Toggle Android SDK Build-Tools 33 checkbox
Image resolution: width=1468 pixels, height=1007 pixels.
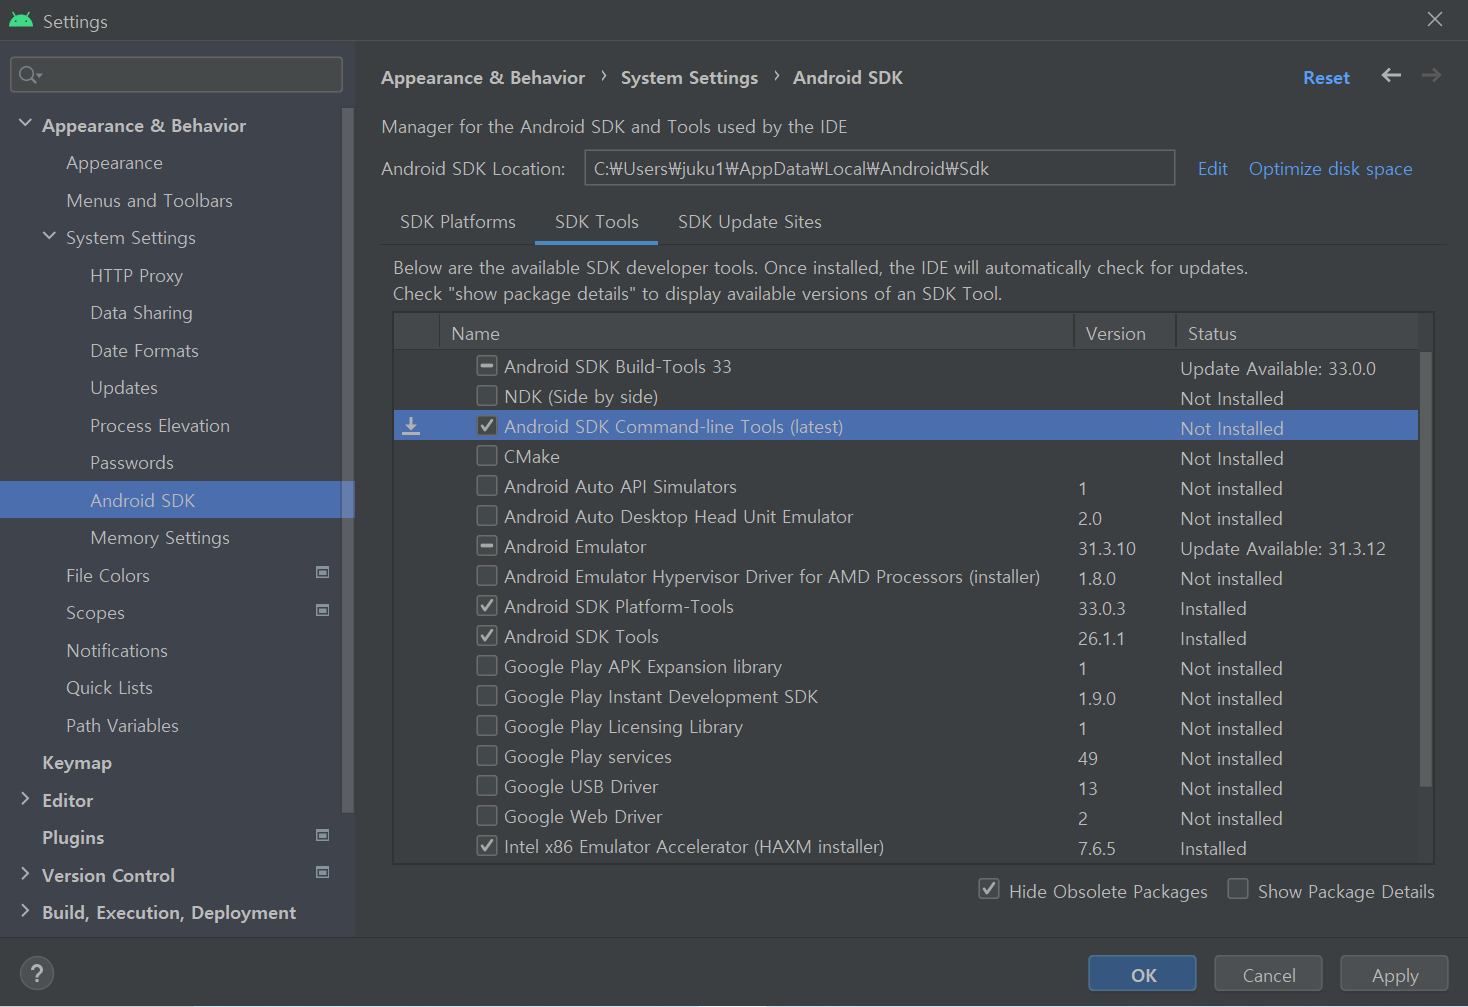tap(487, 366)
